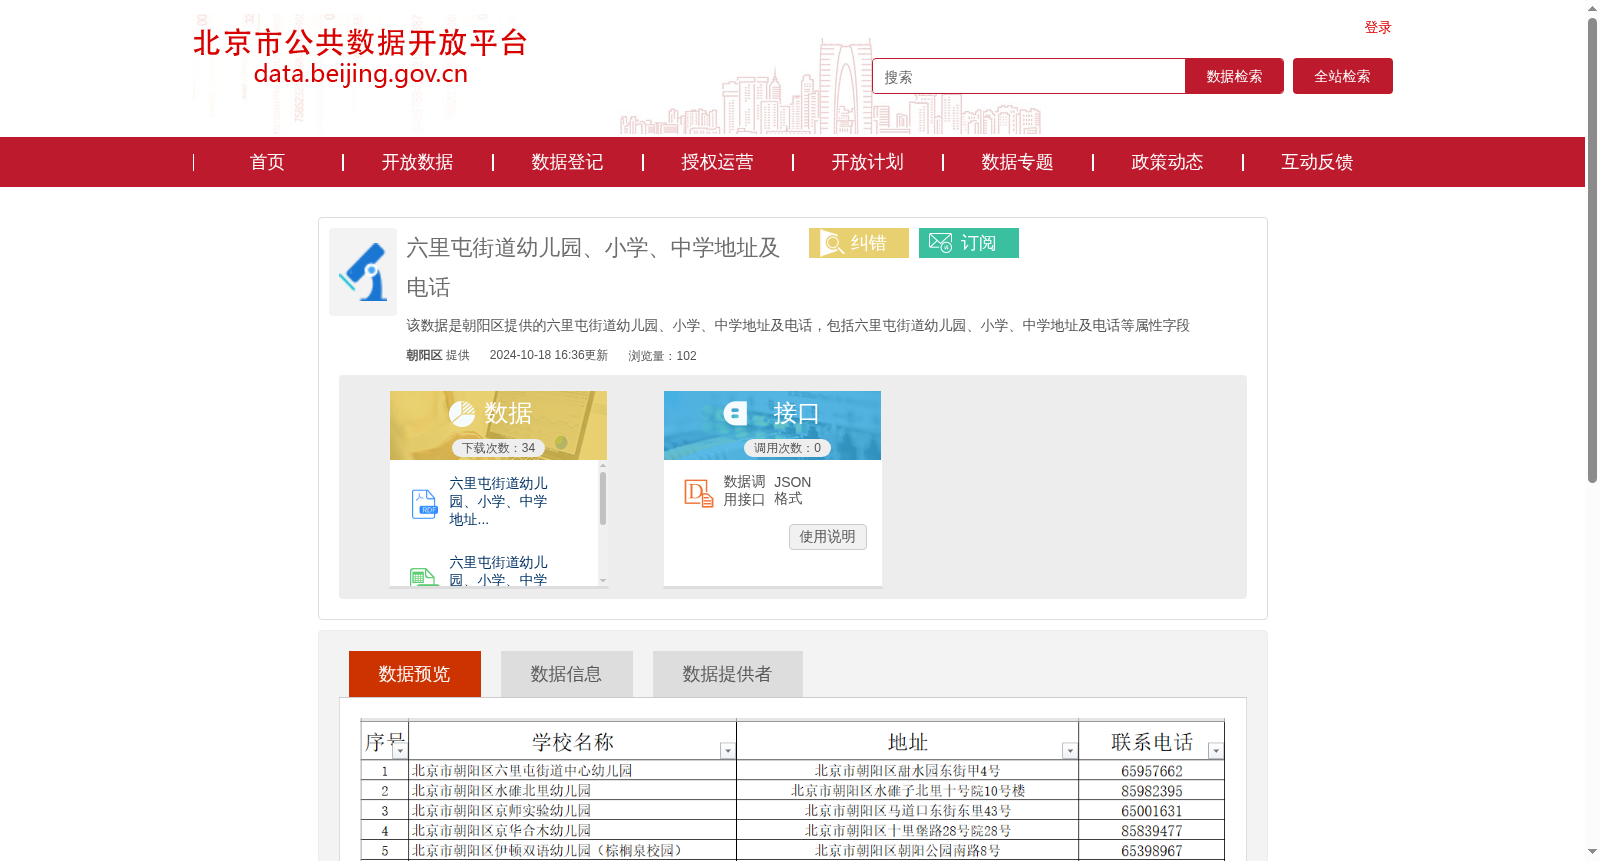Click the 纠错 button

click(859, 243)
